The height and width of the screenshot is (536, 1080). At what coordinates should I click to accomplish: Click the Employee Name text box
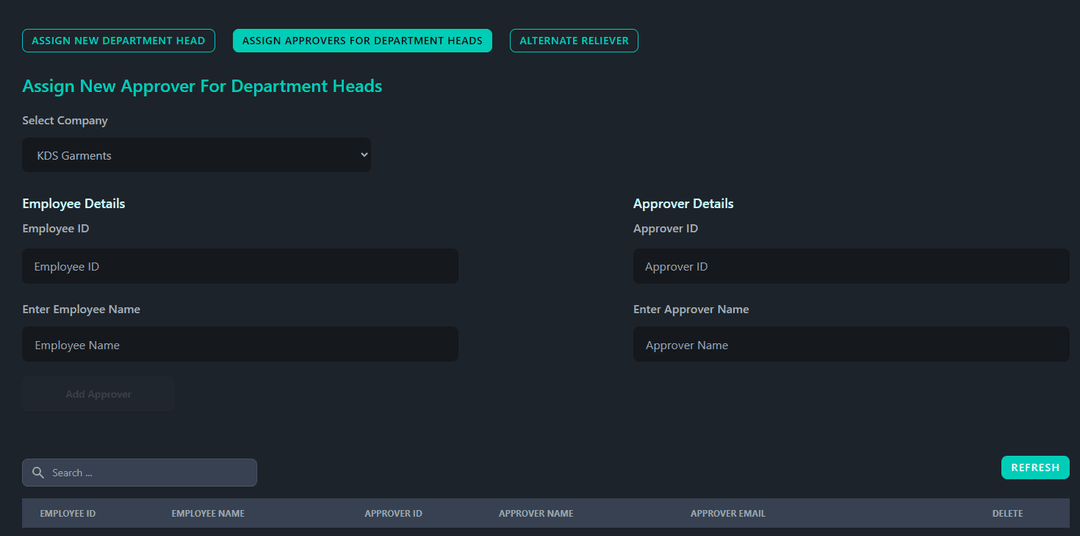click(240, 345)
